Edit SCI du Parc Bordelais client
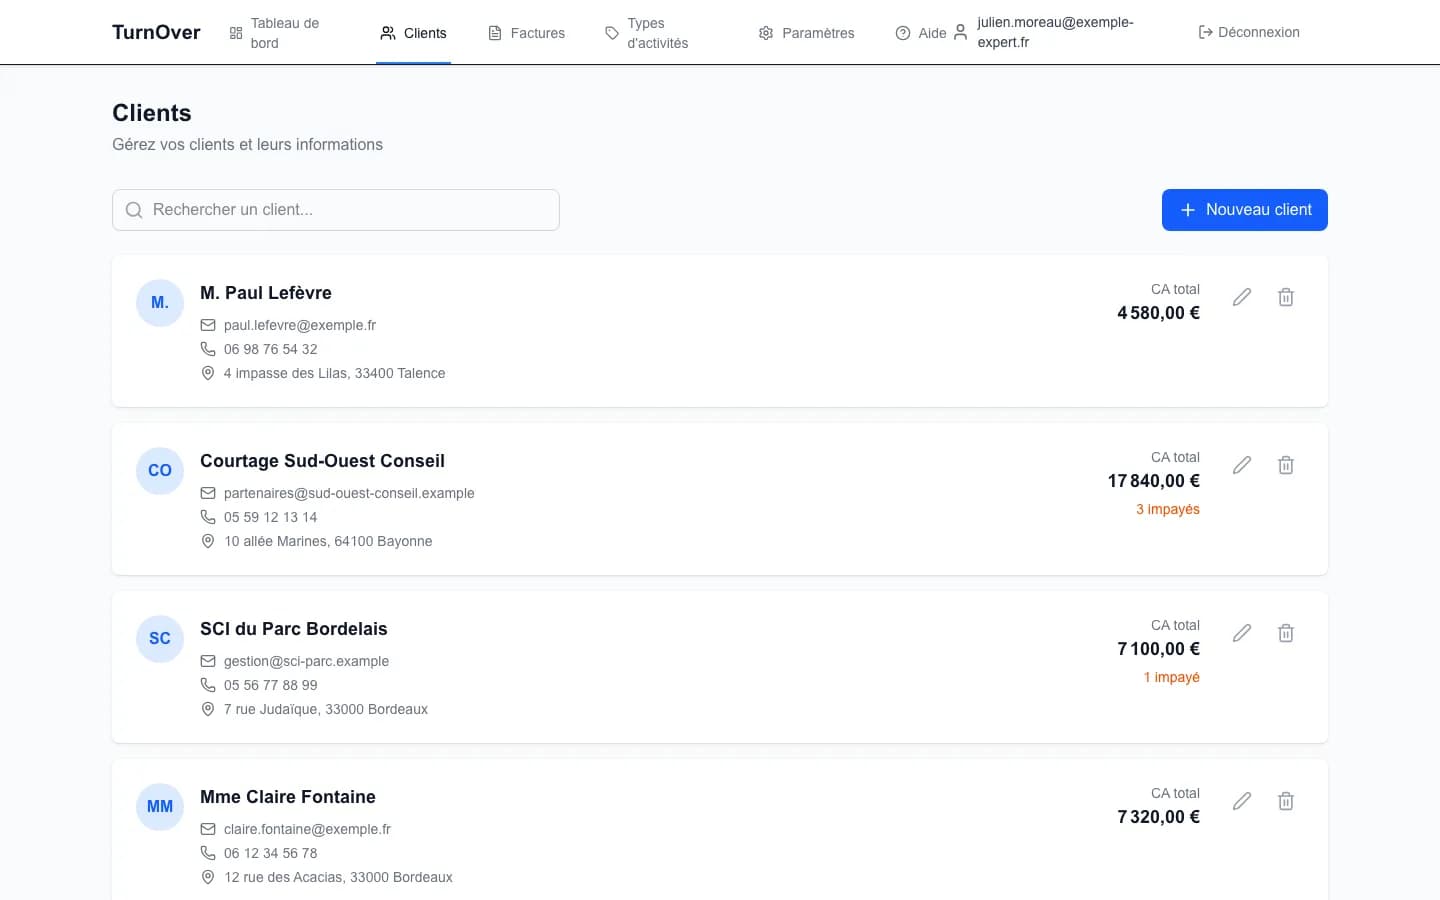This screenshot has height=900, width=1440. [x=1242, y=633]
